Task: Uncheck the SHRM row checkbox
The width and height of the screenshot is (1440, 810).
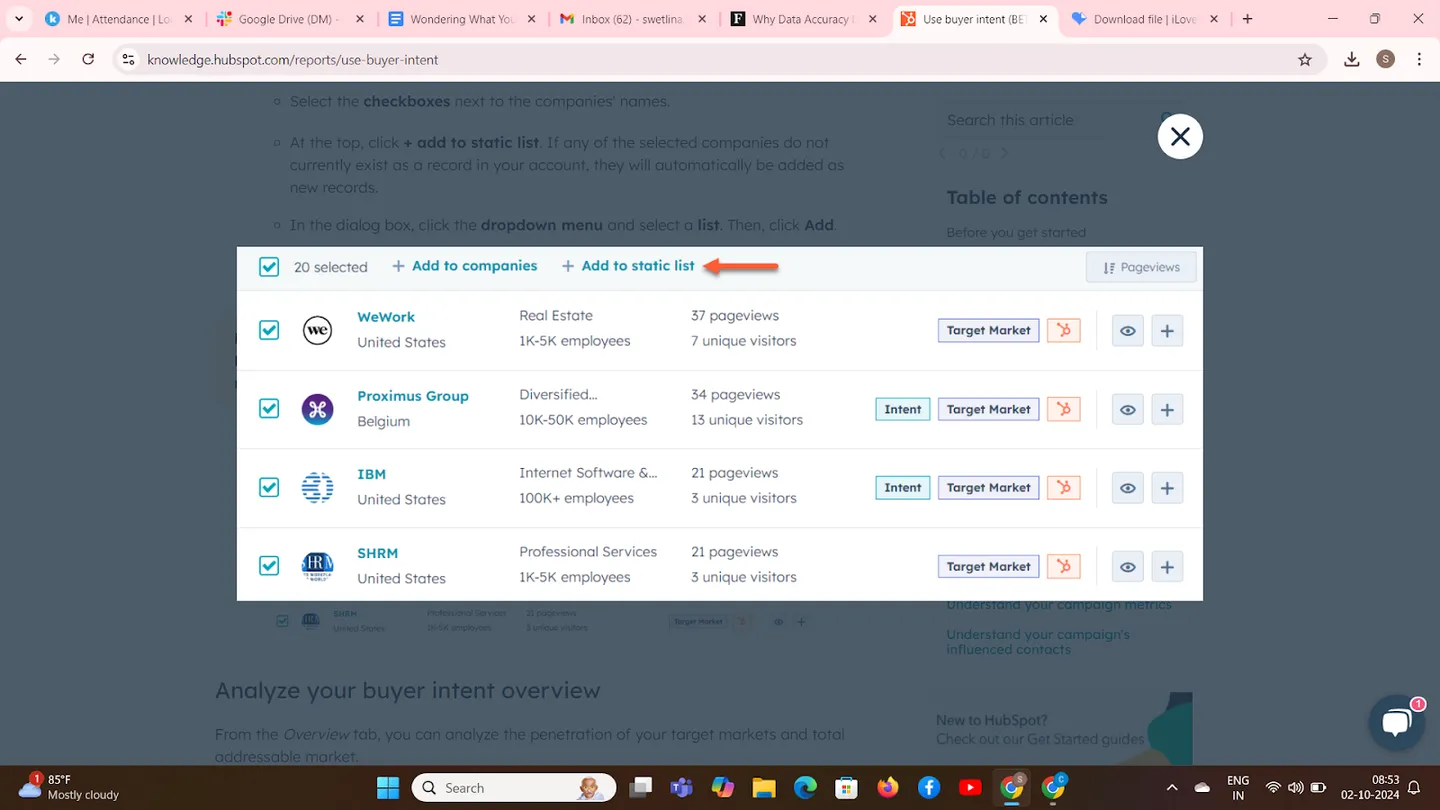Action: point(269,566)
